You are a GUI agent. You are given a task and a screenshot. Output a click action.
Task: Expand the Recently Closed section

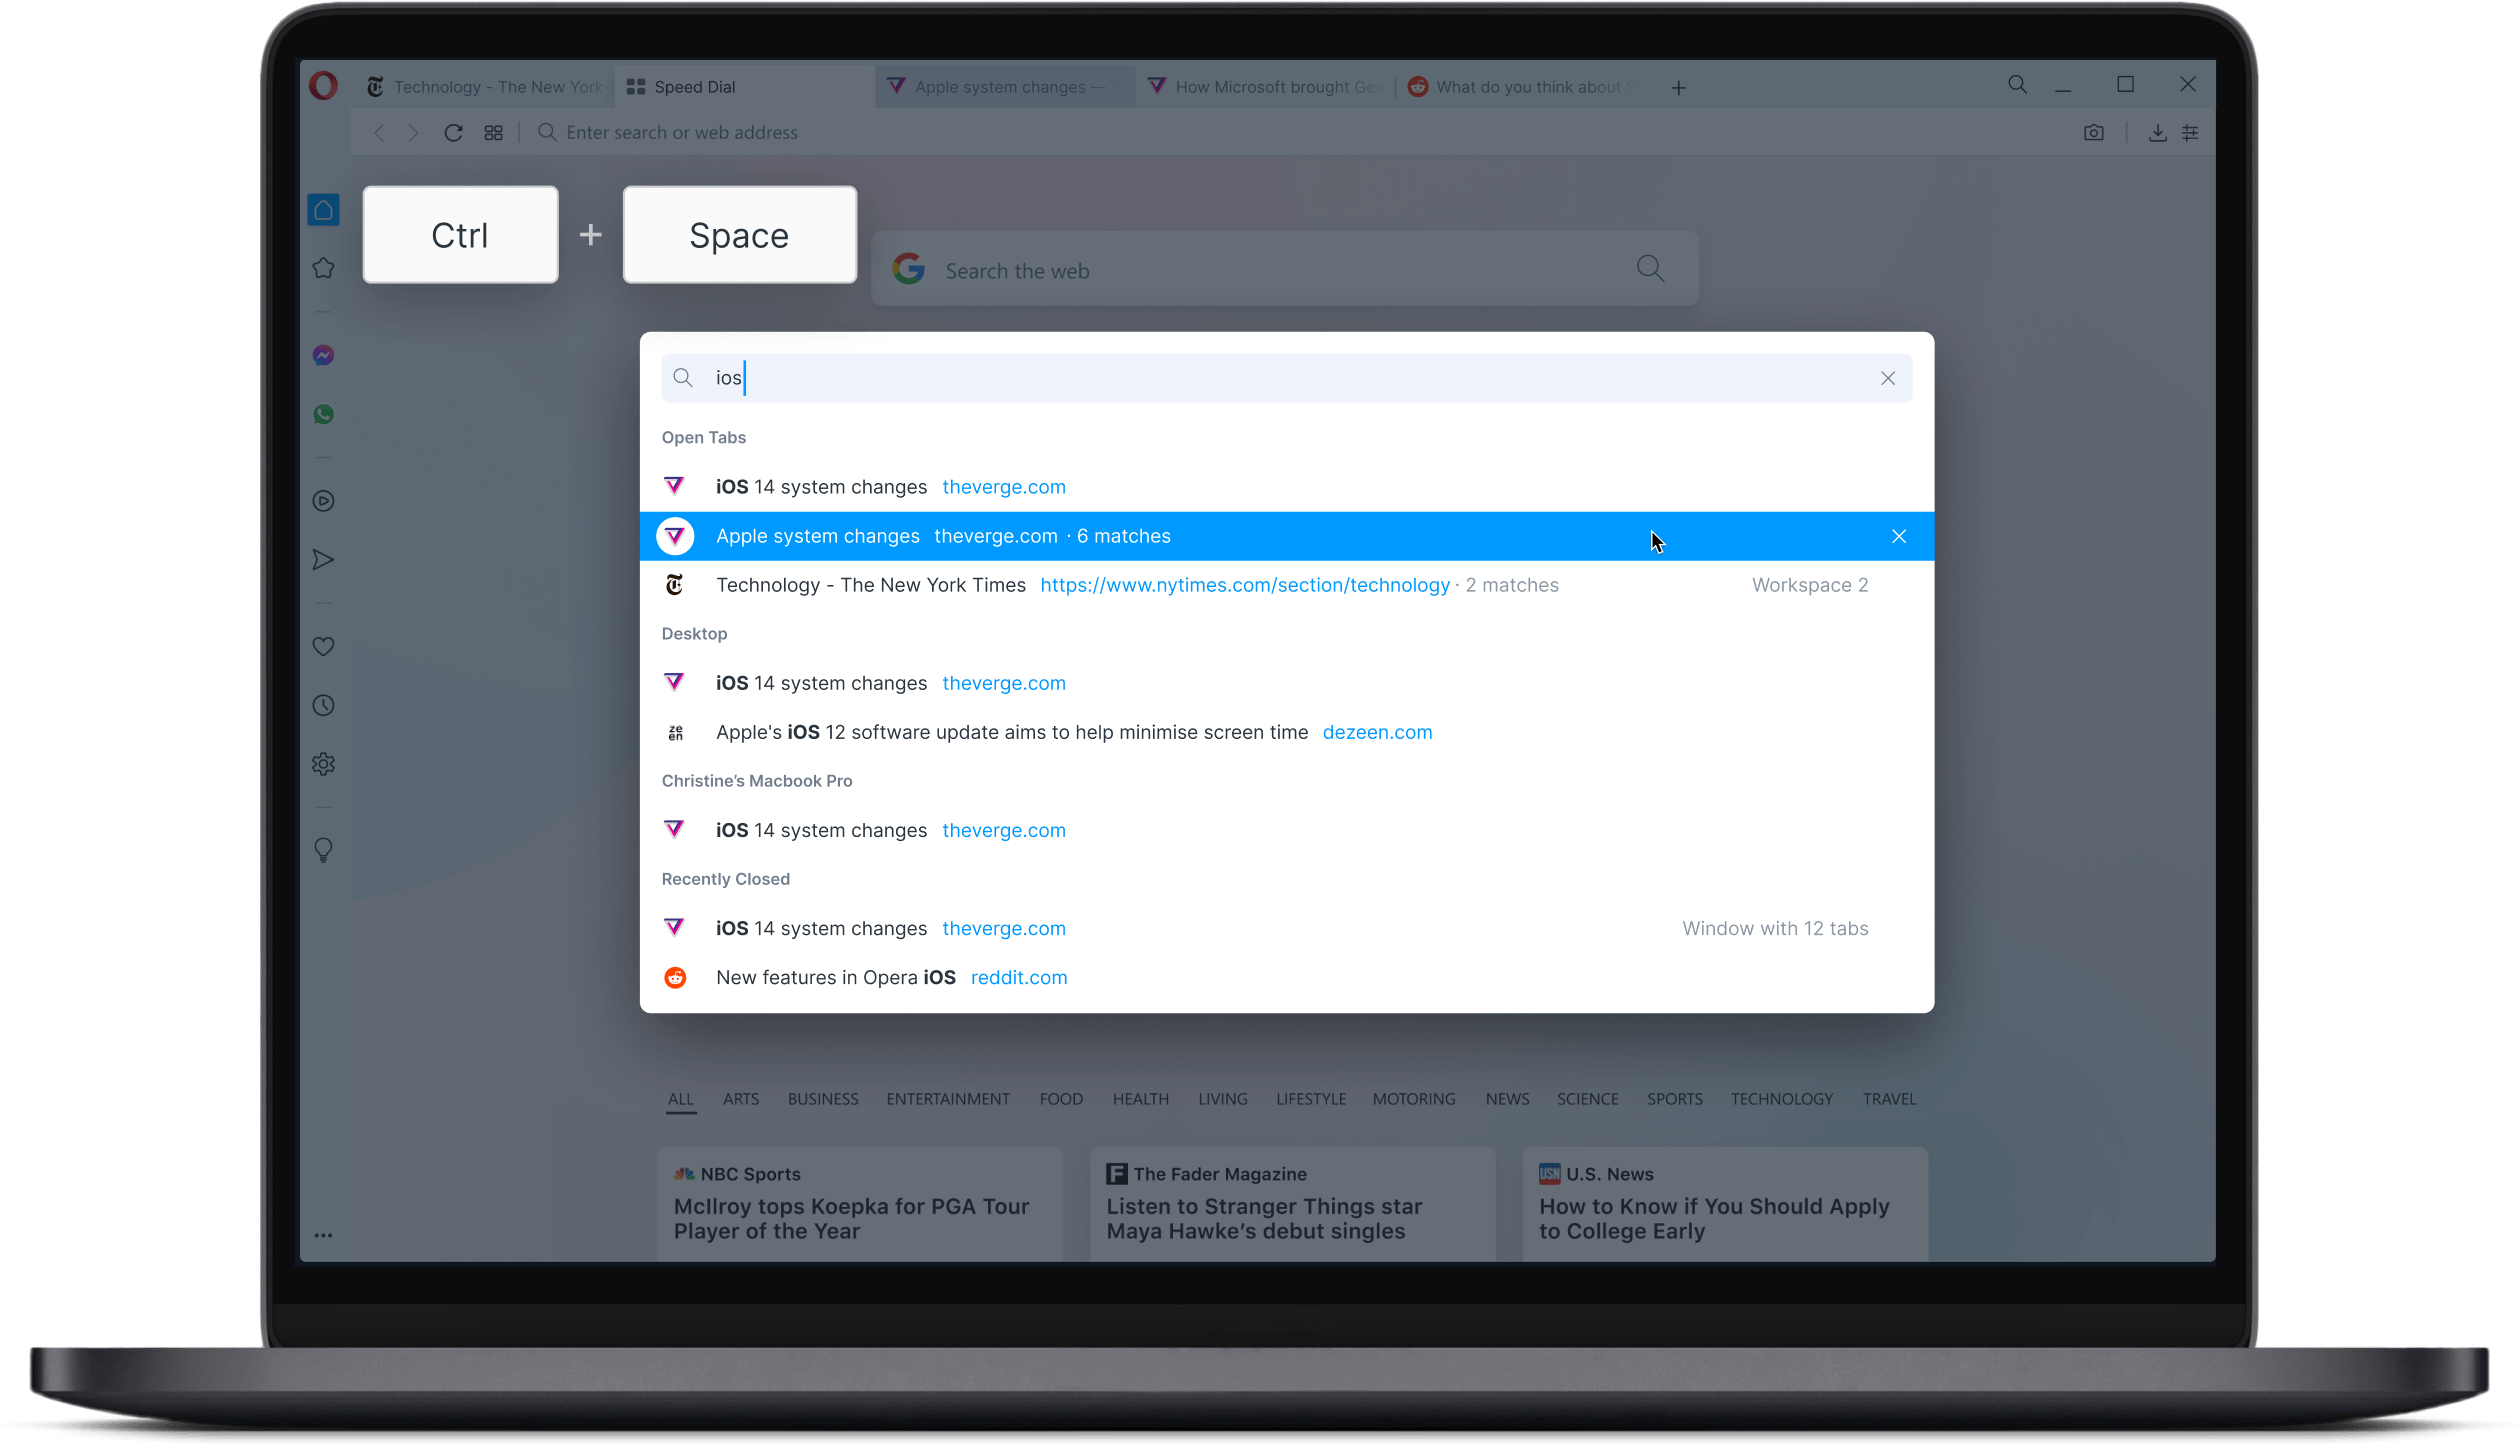click(x=725, y=879)
